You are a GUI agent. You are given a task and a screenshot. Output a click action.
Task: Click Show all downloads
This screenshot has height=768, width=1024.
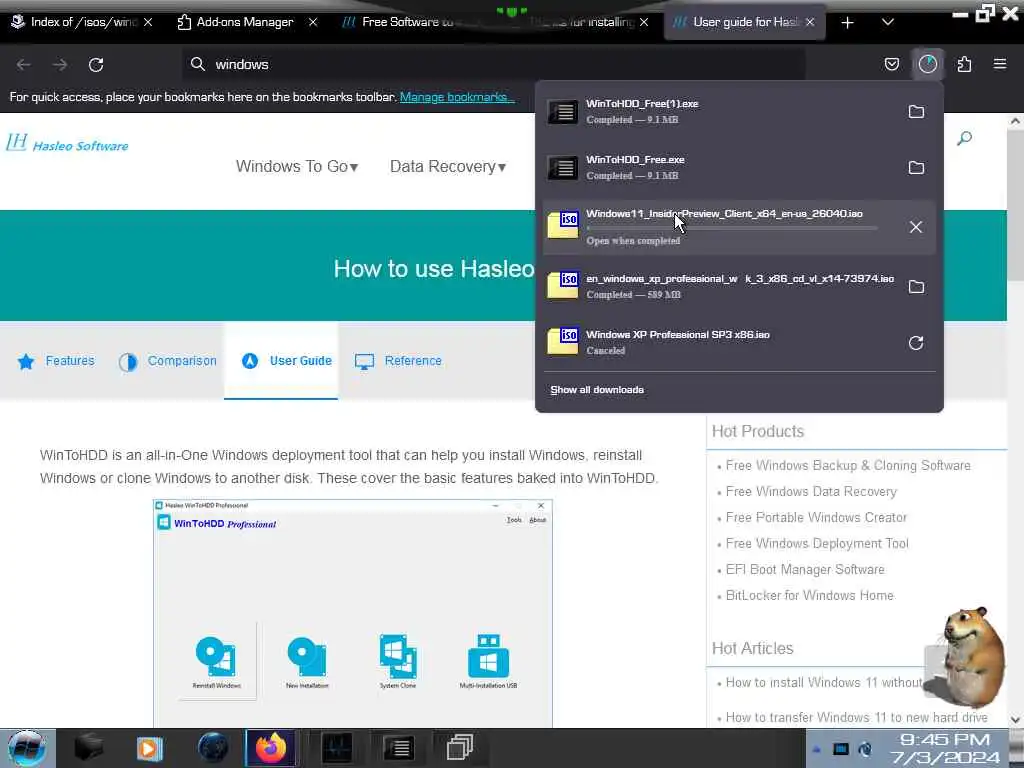[x=597, y=390]
